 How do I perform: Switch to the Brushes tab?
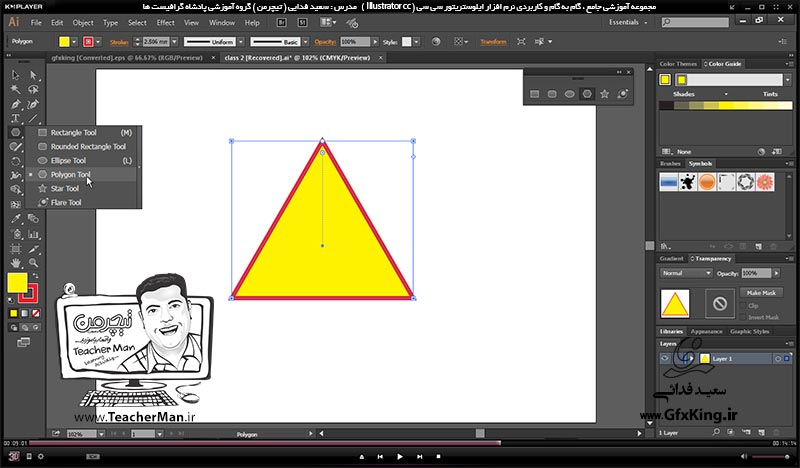click(x=670, y=164)
